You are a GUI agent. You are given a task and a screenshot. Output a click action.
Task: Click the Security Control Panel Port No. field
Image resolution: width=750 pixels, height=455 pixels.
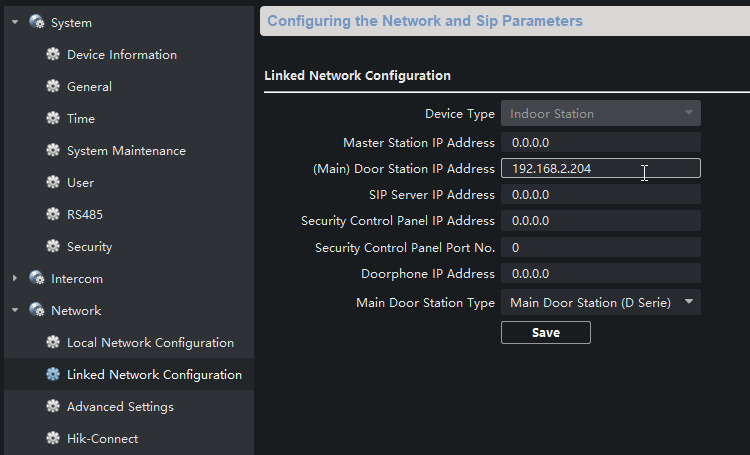(x=600, y=247)
